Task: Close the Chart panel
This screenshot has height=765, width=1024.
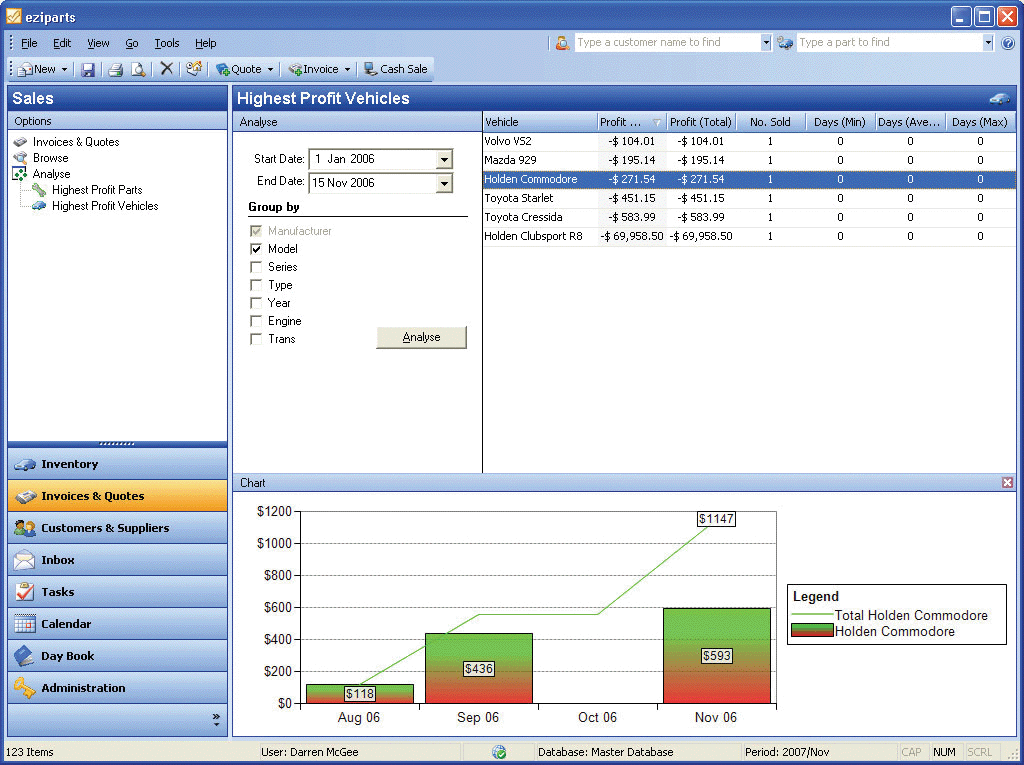Action: pos(1008,483)
